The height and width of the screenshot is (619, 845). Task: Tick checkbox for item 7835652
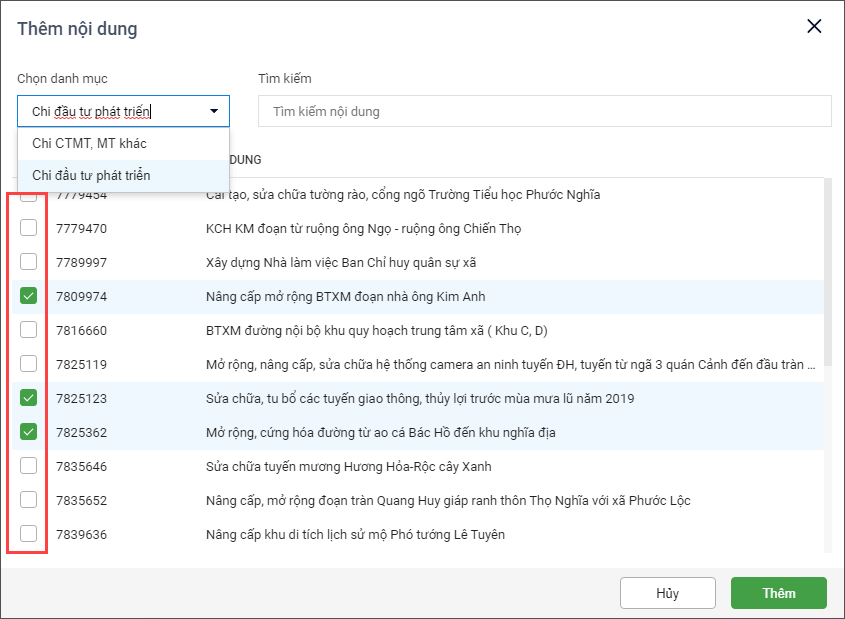(x=29, y=500)
